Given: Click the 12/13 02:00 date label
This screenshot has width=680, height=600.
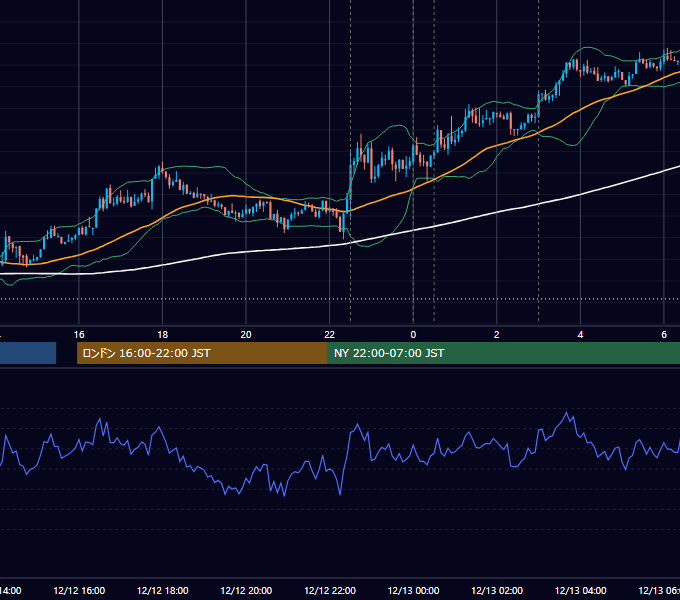Looking at the screenshot, I should [497, 590].
